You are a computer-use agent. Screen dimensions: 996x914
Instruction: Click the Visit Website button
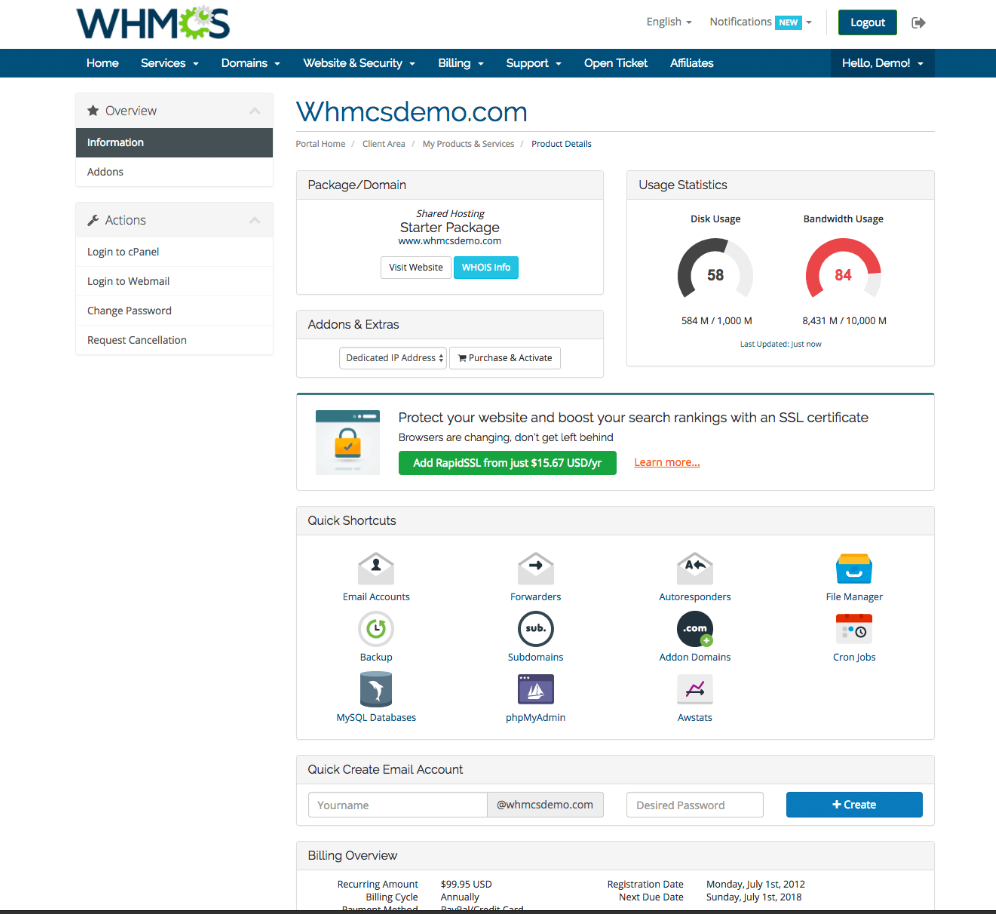click(x=416, y=267)
